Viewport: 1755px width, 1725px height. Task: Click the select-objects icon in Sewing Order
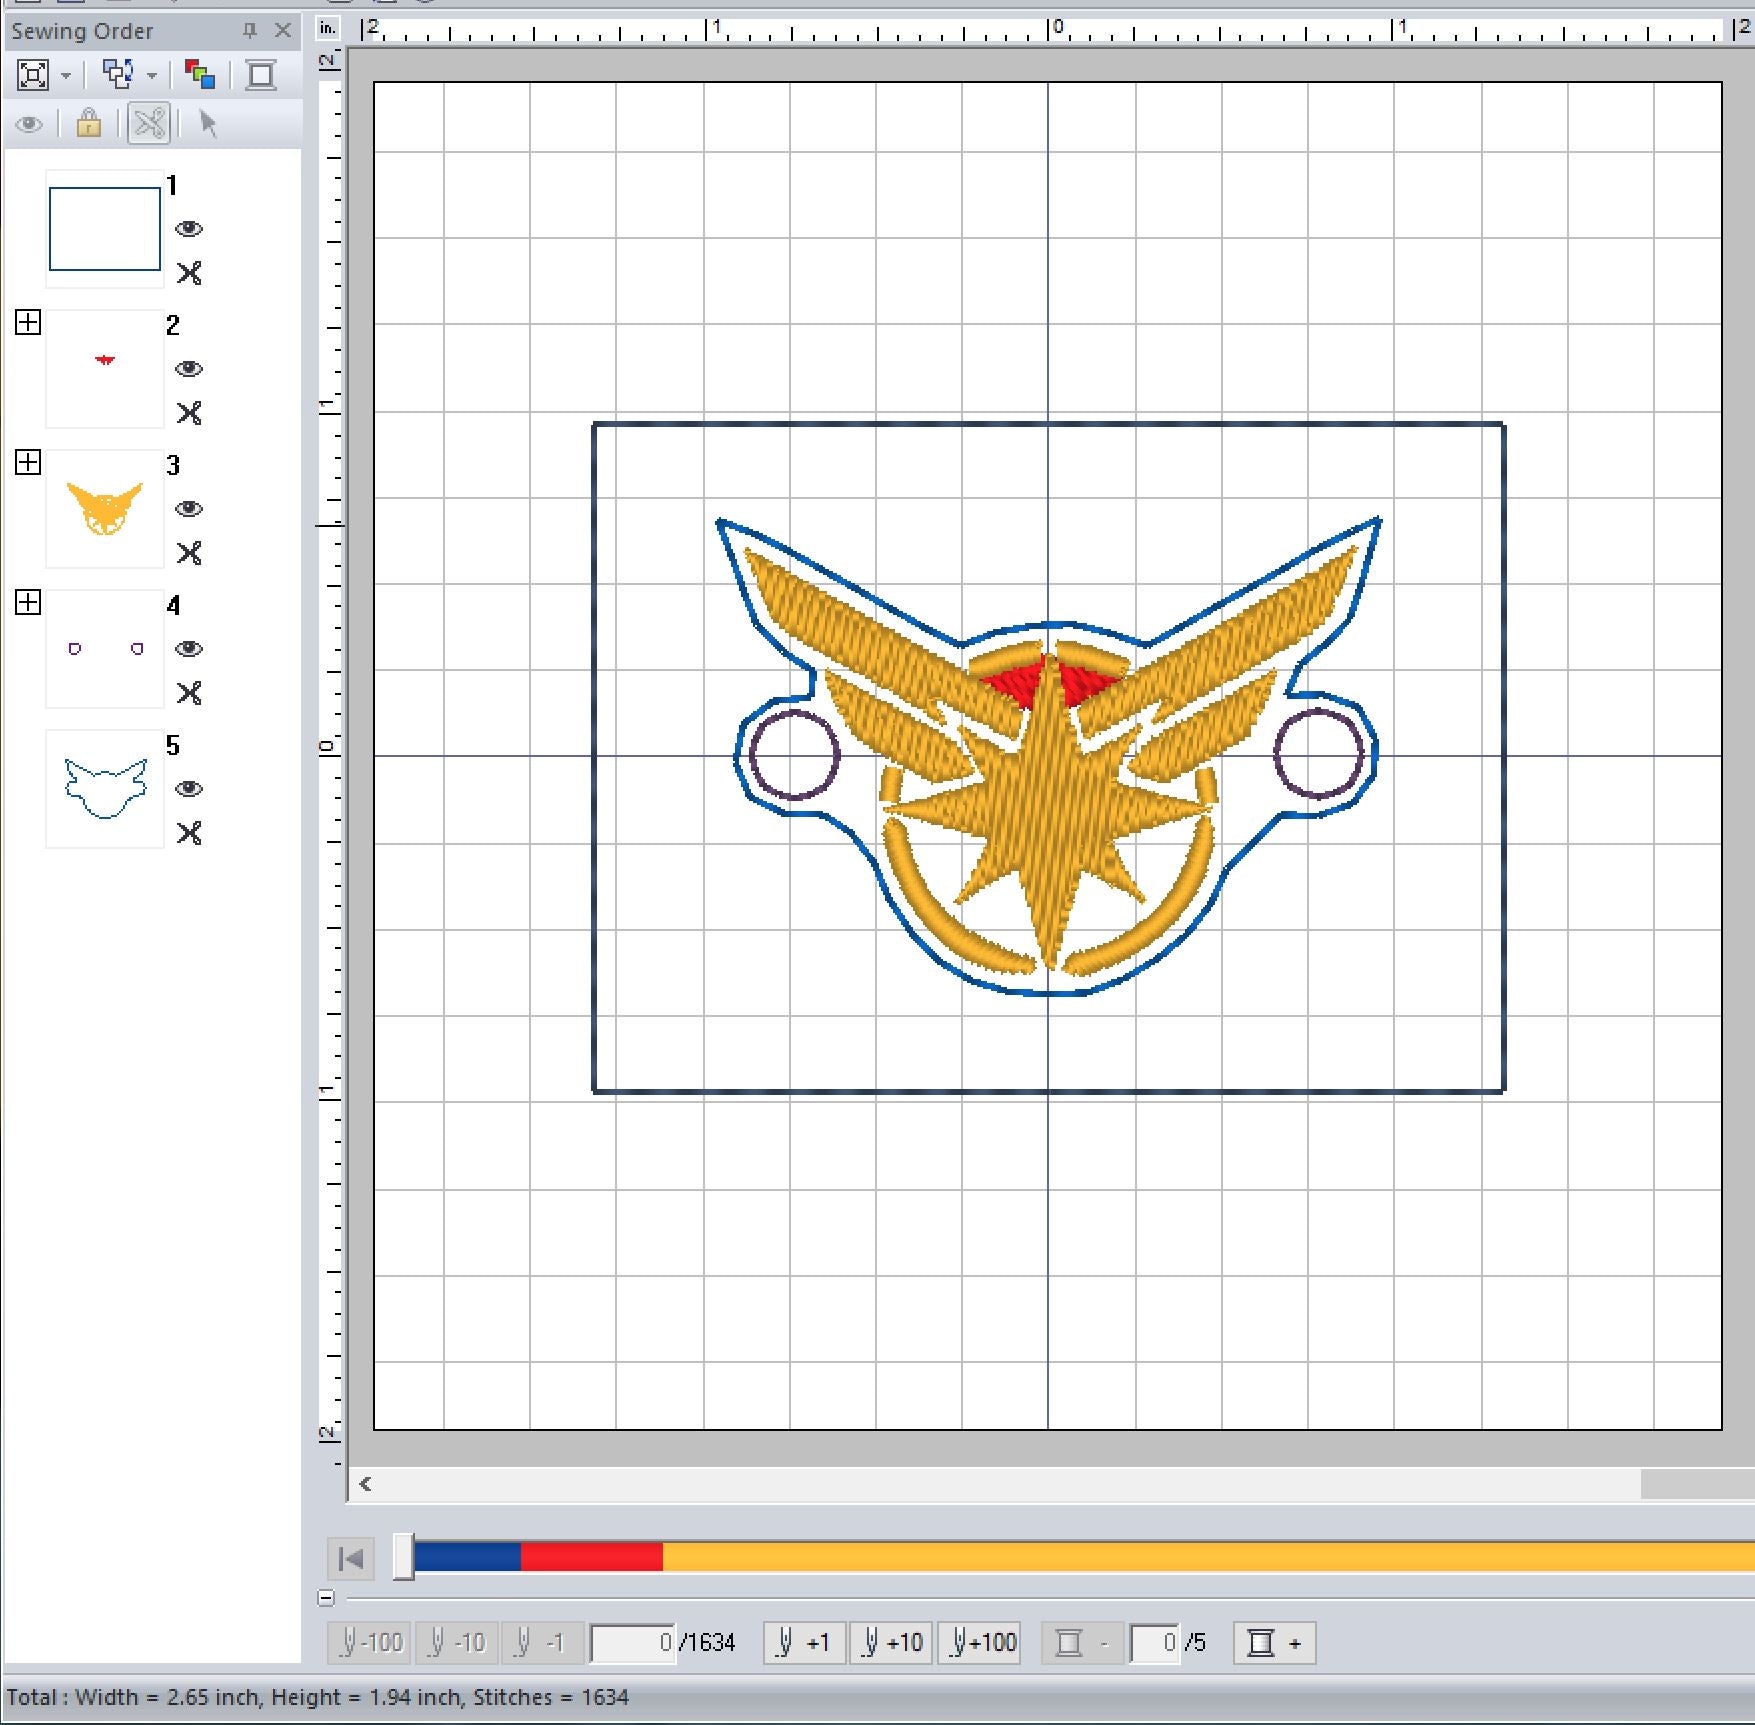pyautogui.click(x=118, y=75)
